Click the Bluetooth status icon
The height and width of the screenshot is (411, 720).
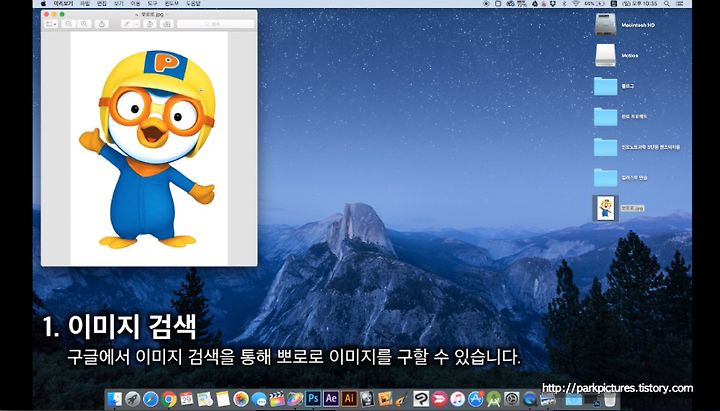564,4
